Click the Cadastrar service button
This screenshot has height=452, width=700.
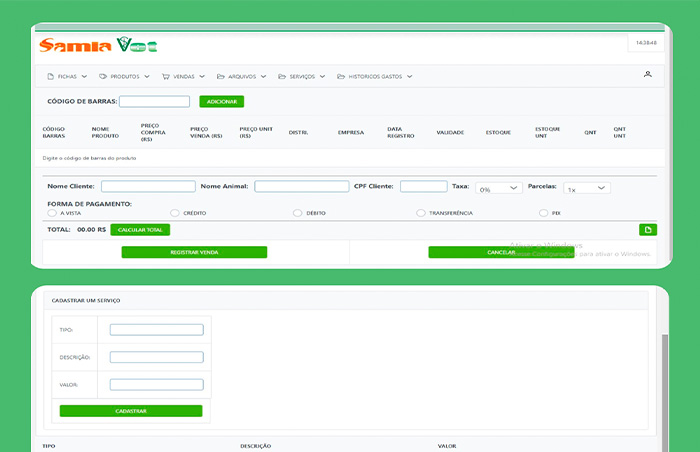coord(131,411)
